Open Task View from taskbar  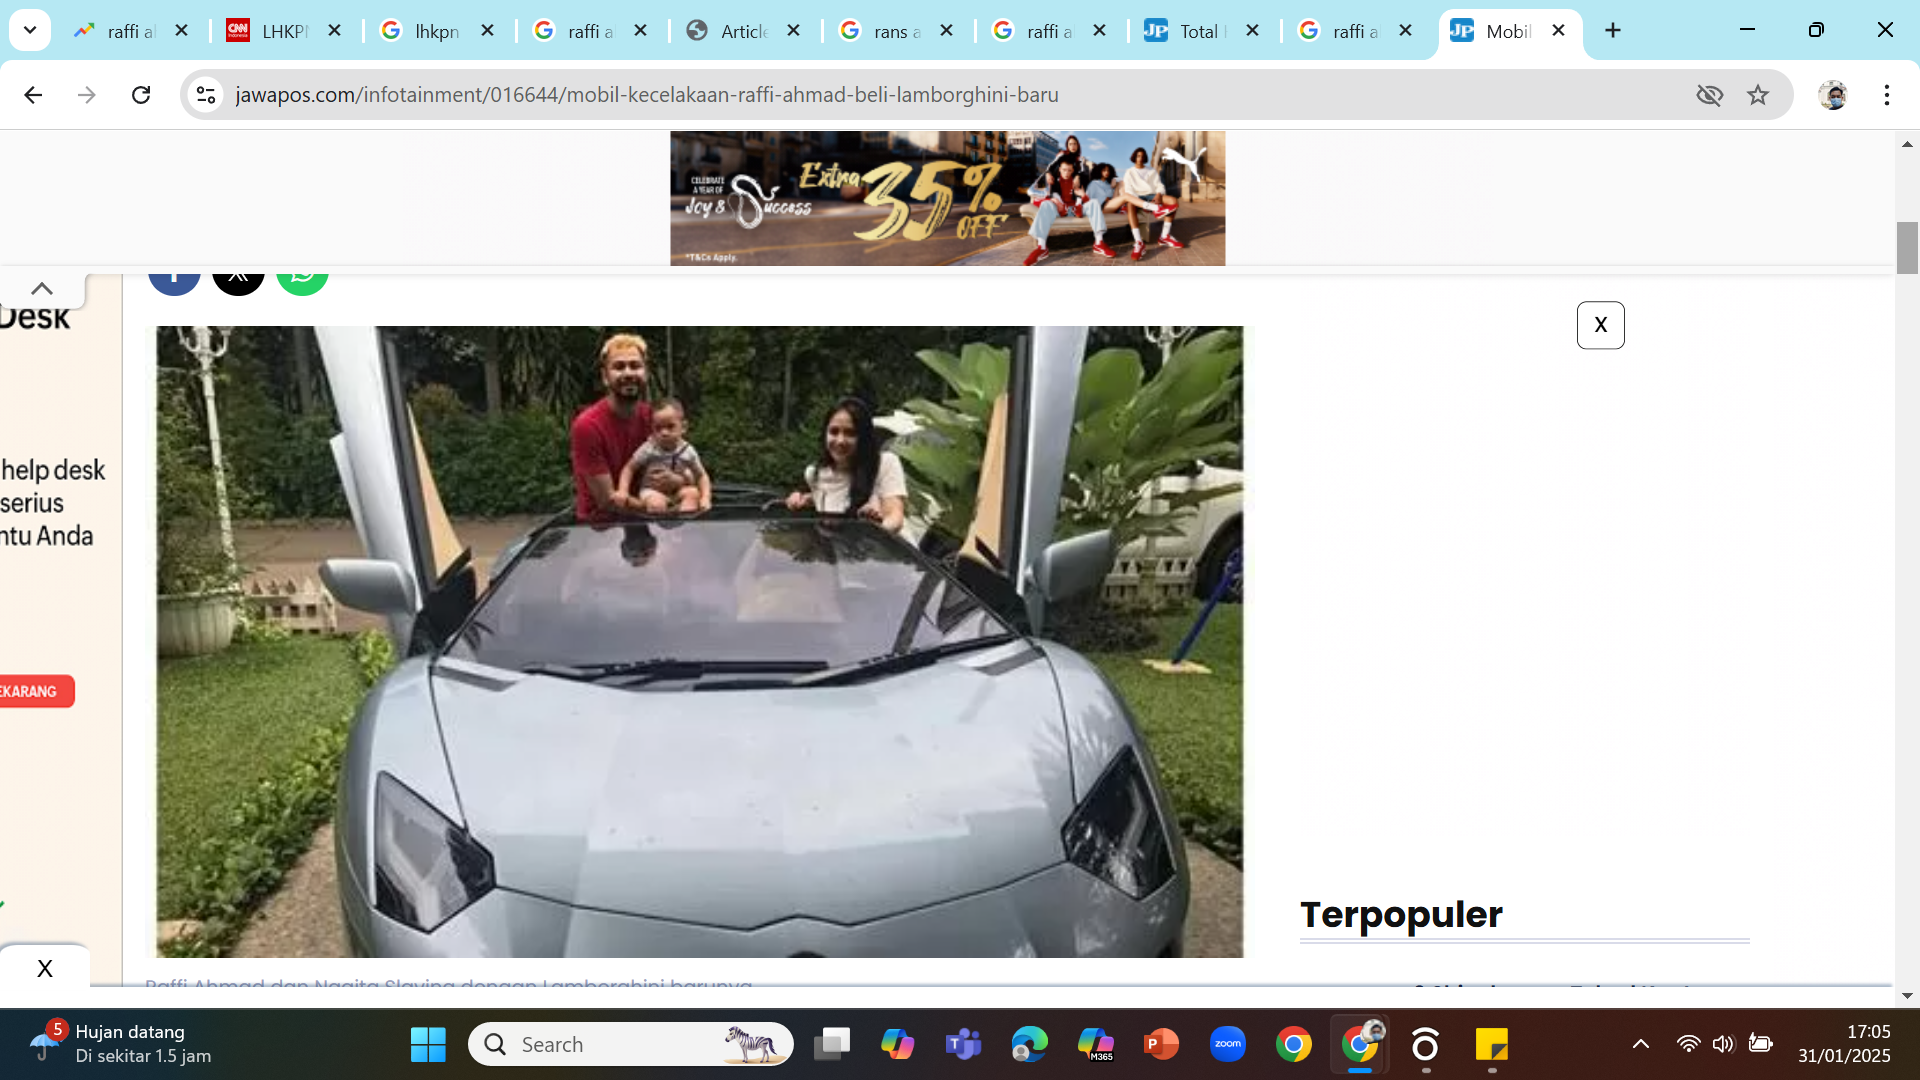[x=832, y=1045]
